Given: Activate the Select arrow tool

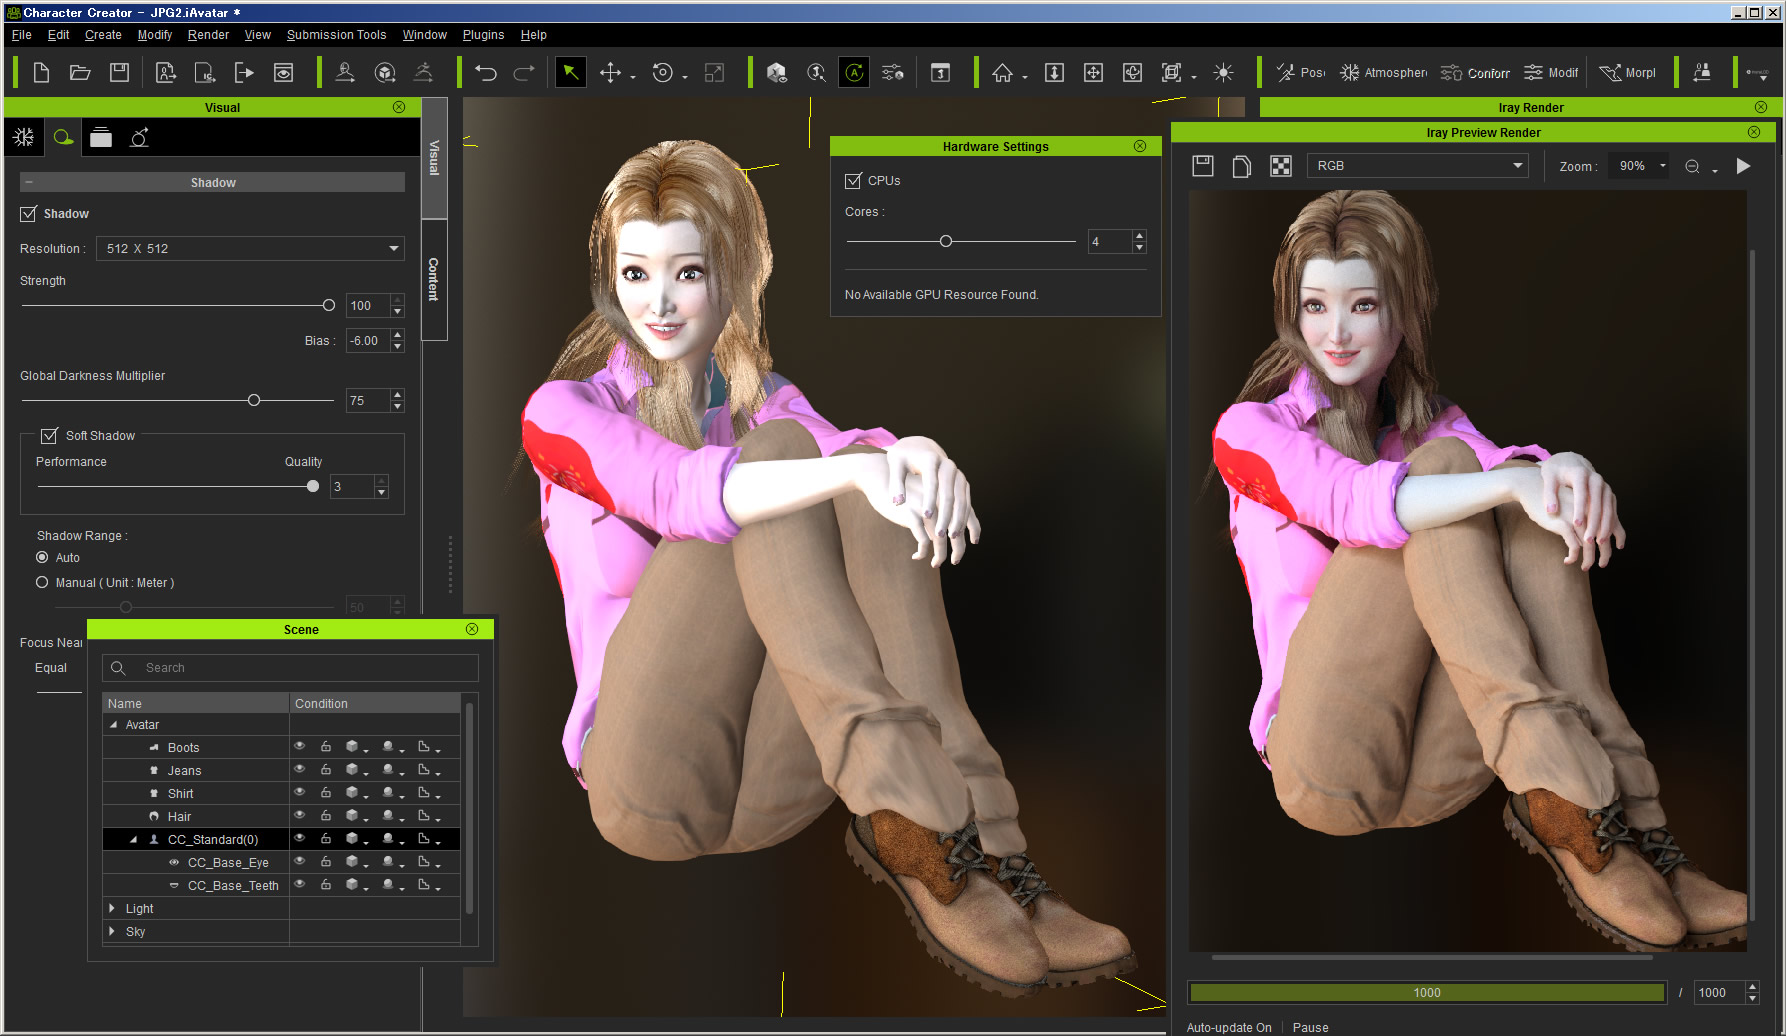Looking at the screenshot, I should (x=570, y=73).
